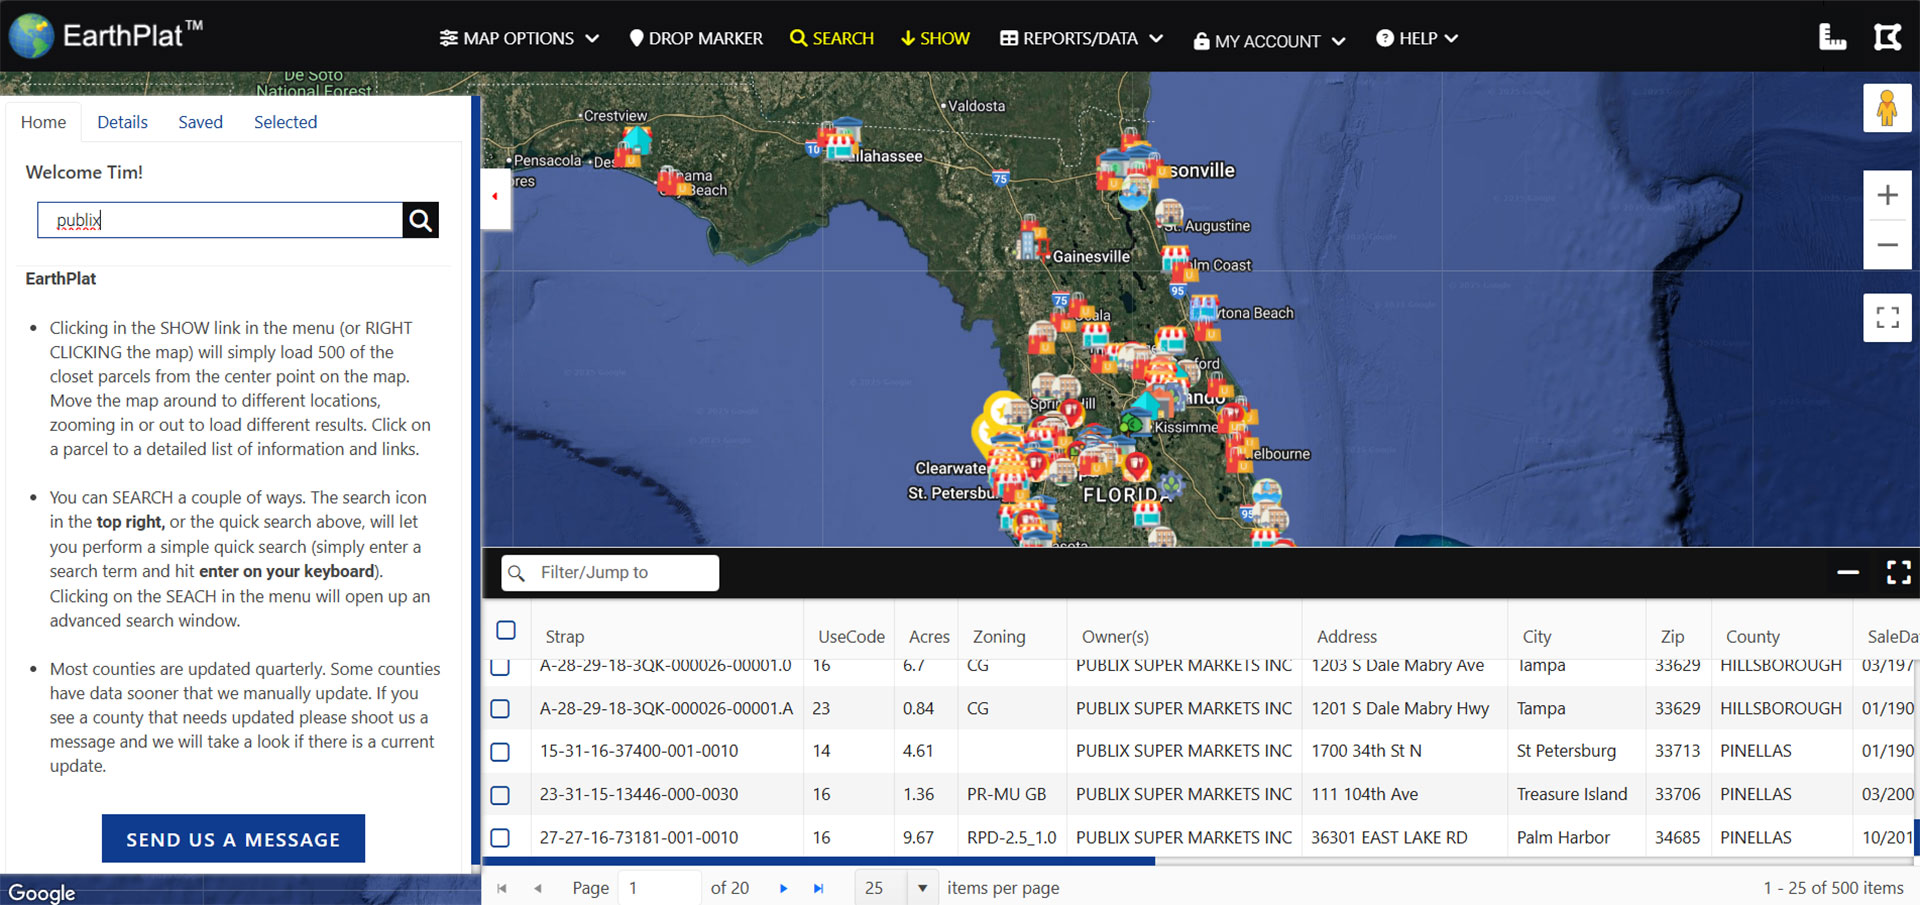This screenshot has height=905, width=1920.
Task: Click the EarthPlat globe logo
Action: (32, 36)
